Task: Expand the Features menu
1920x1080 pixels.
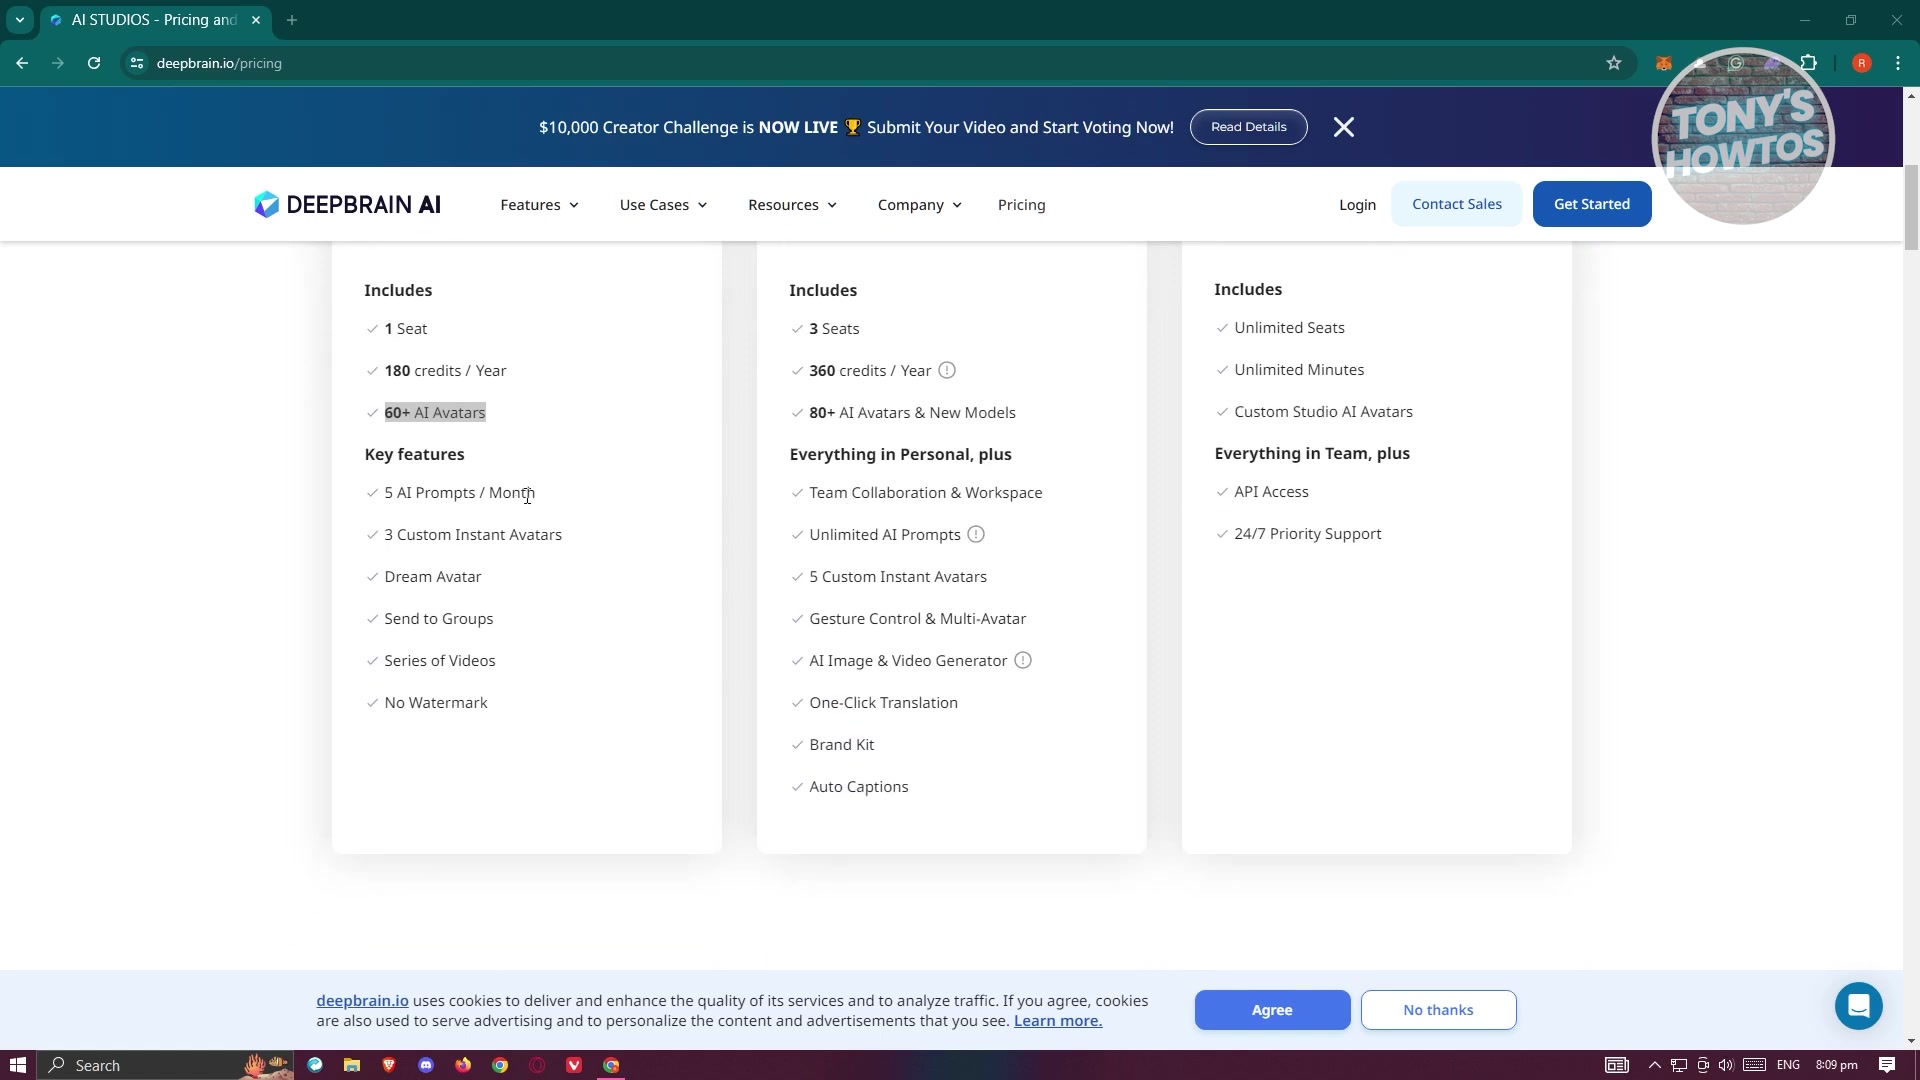Action: pyautogui.click(x=539, y=205)
